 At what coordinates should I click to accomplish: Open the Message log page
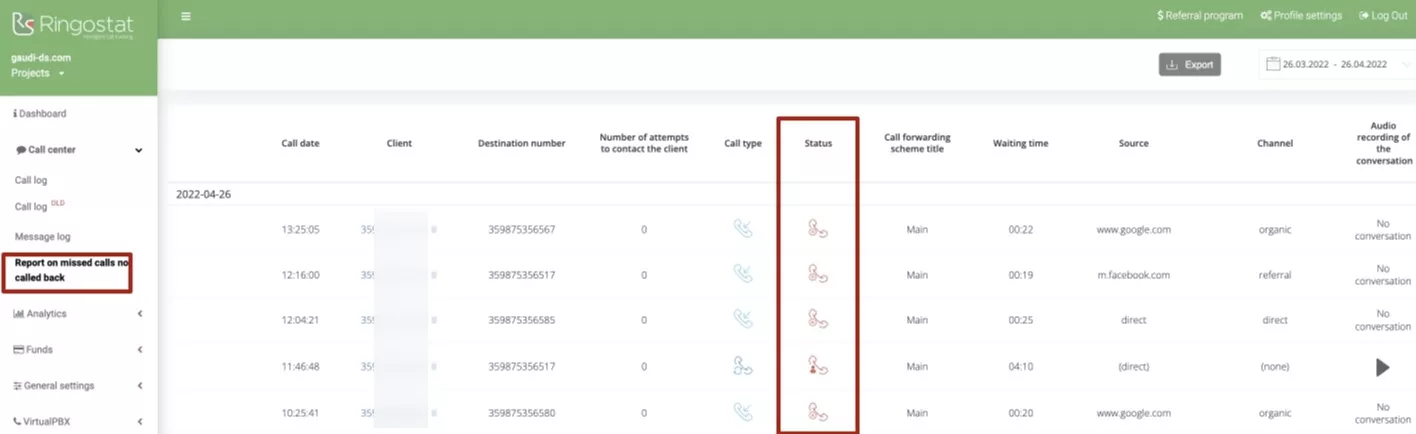(x=42, y=237)
